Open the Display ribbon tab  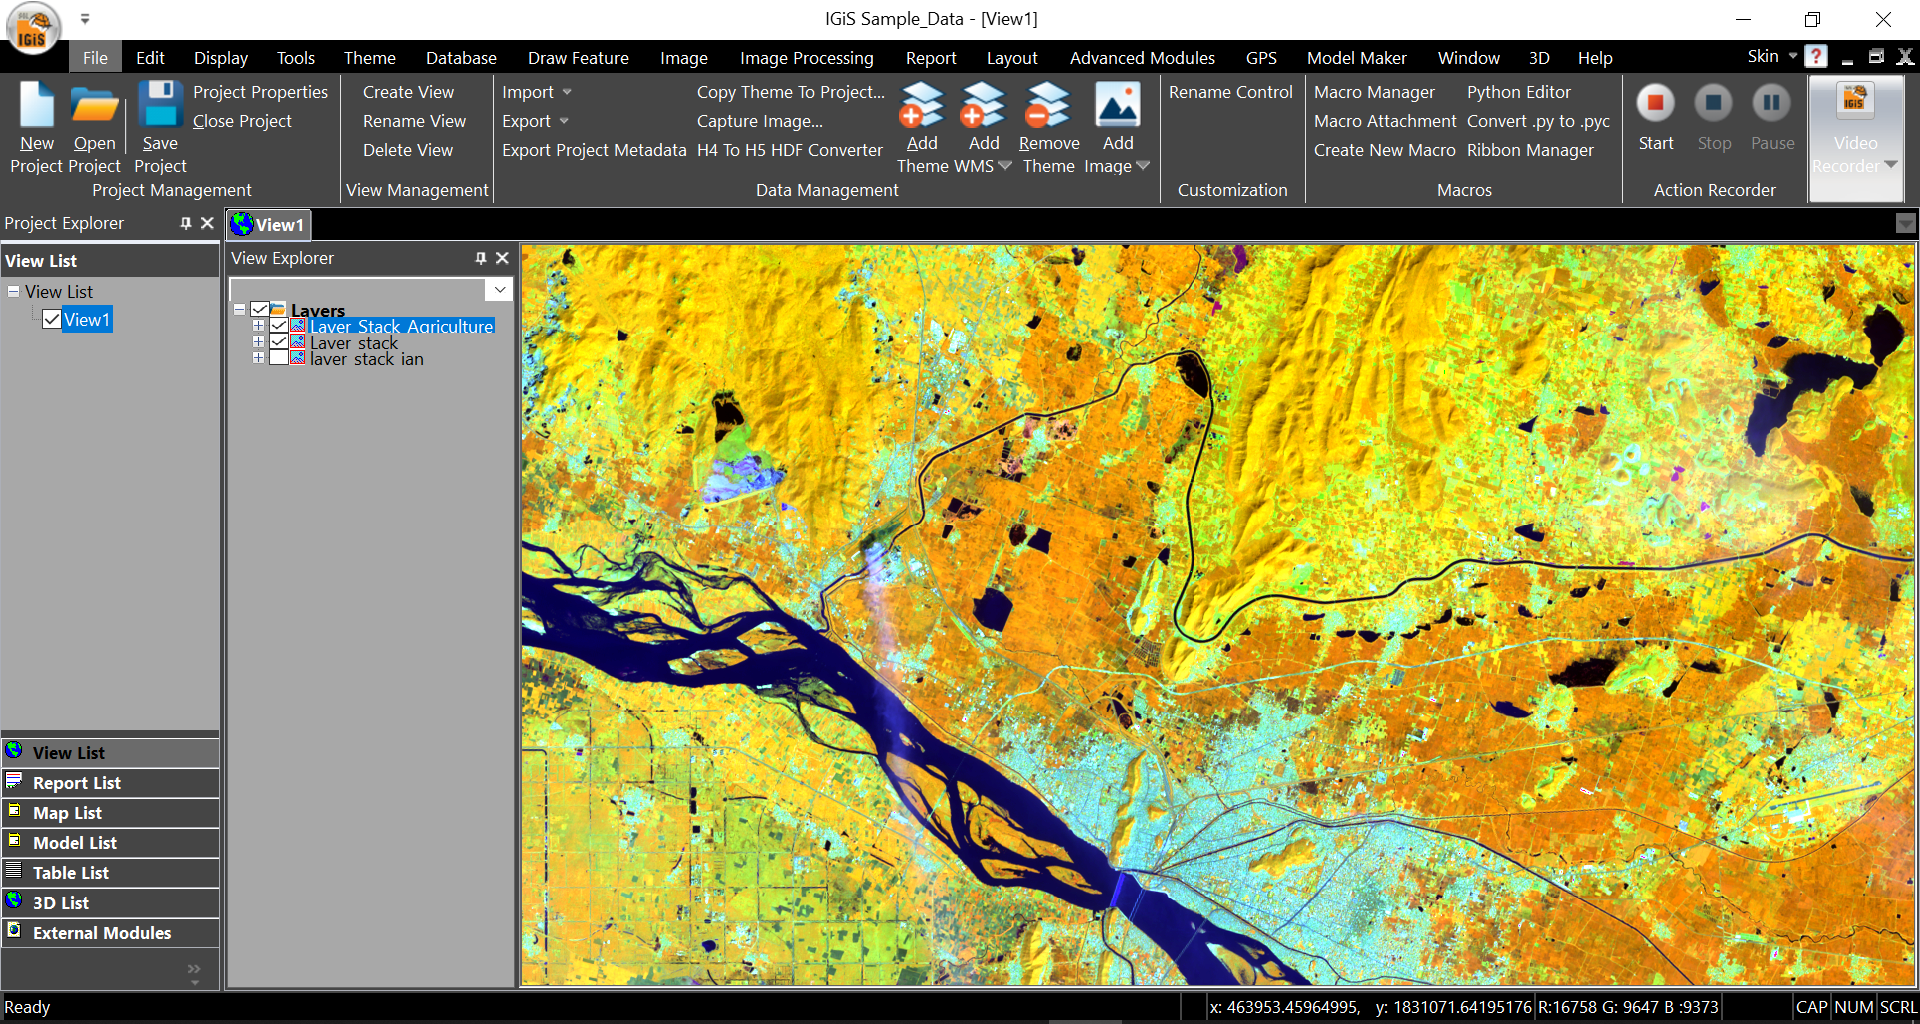(221, 58)
